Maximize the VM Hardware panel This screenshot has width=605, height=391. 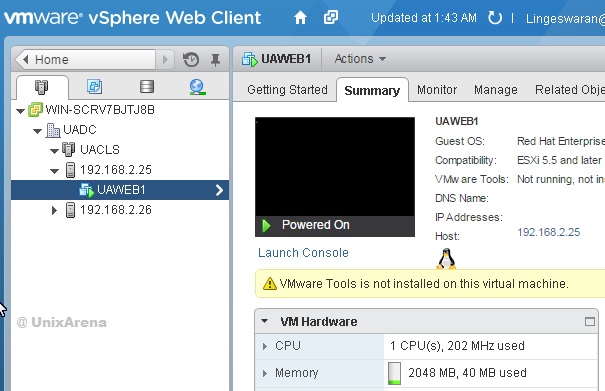[590, 322]
